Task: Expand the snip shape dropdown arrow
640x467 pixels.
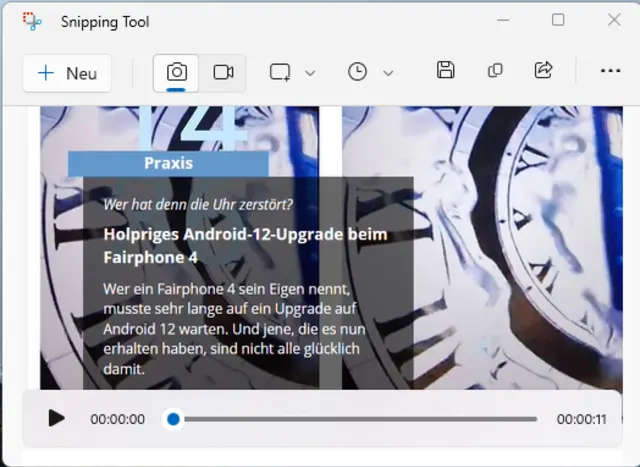Action: point(310,73)
